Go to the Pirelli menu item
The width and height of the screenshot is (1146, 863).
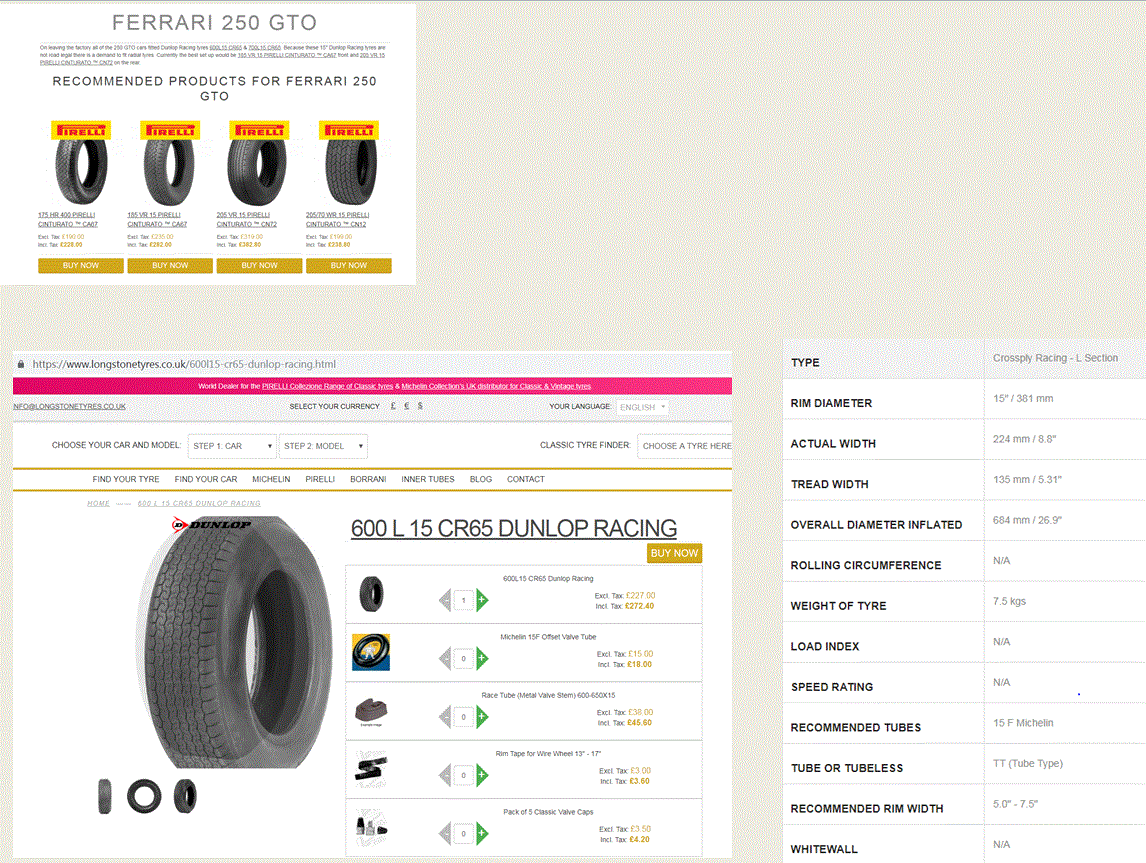(320, 479)
